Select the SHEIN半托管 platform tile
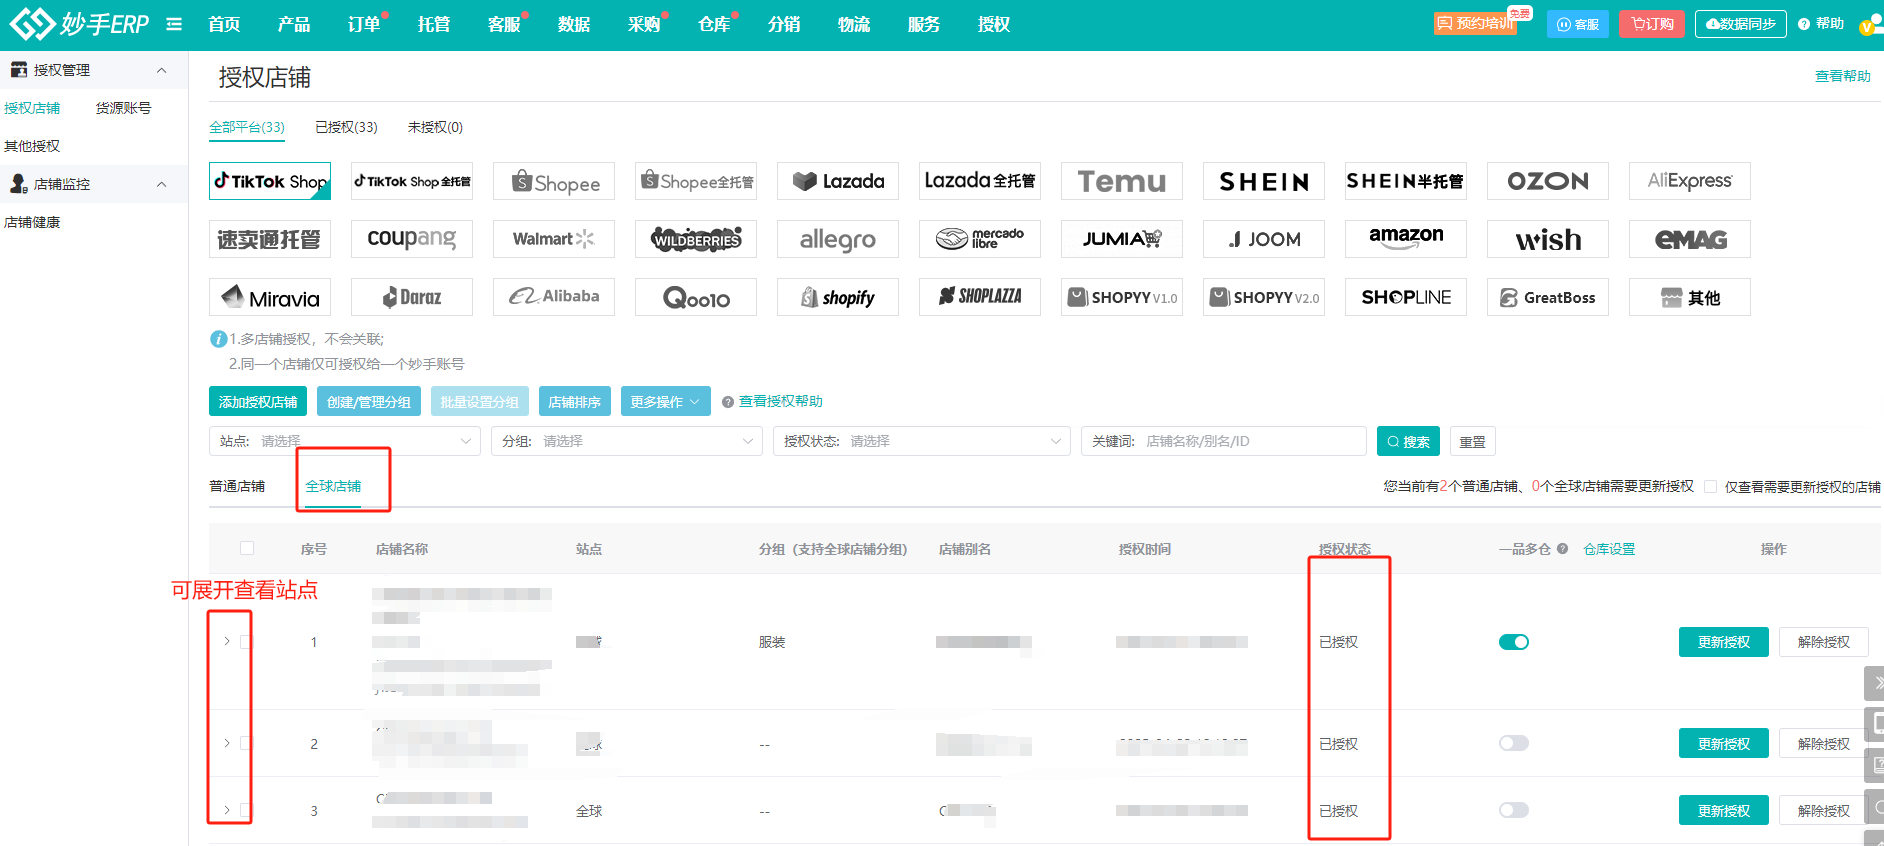 [x=1406, y=181]
